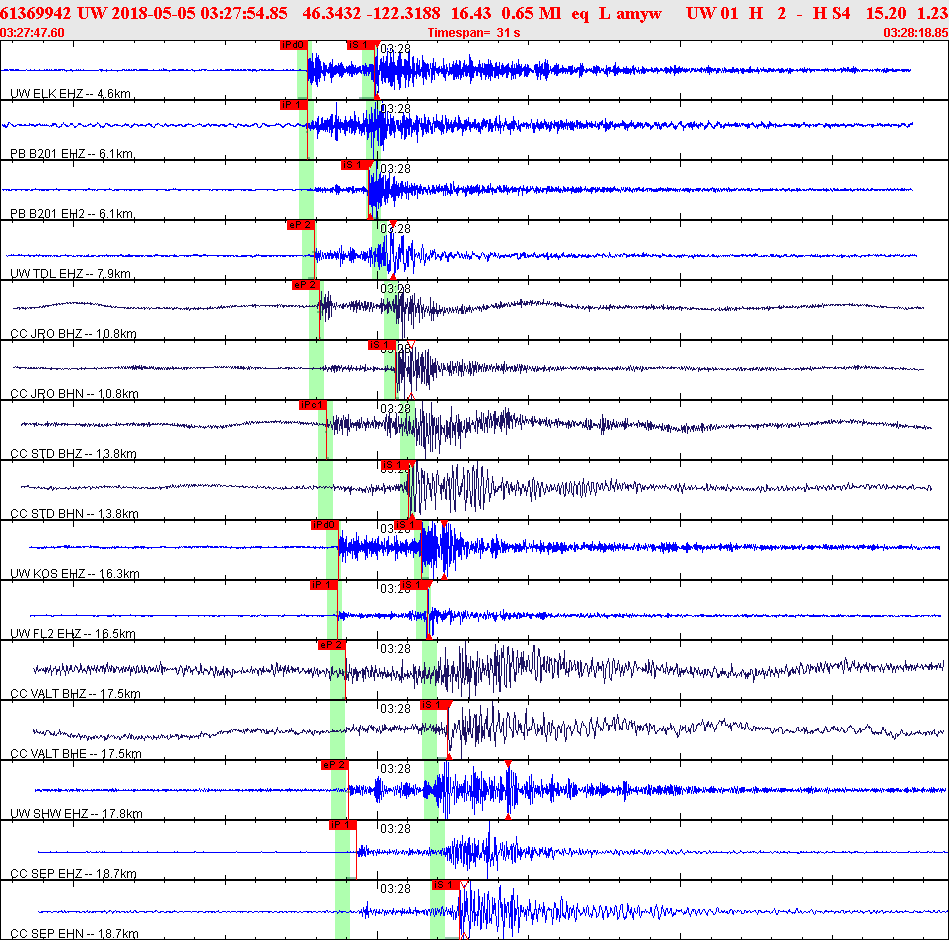Select the iS 1 pick on PB B201 EH2
Viewport: 949px width, 940px height.
[x=355, y=165]
